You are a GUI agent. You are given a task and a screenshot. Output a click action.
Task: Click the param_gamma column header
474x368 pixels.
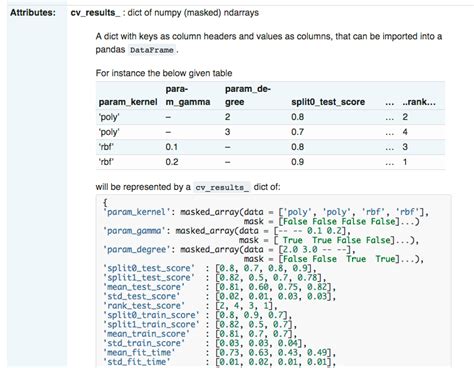tap(188, 95)
